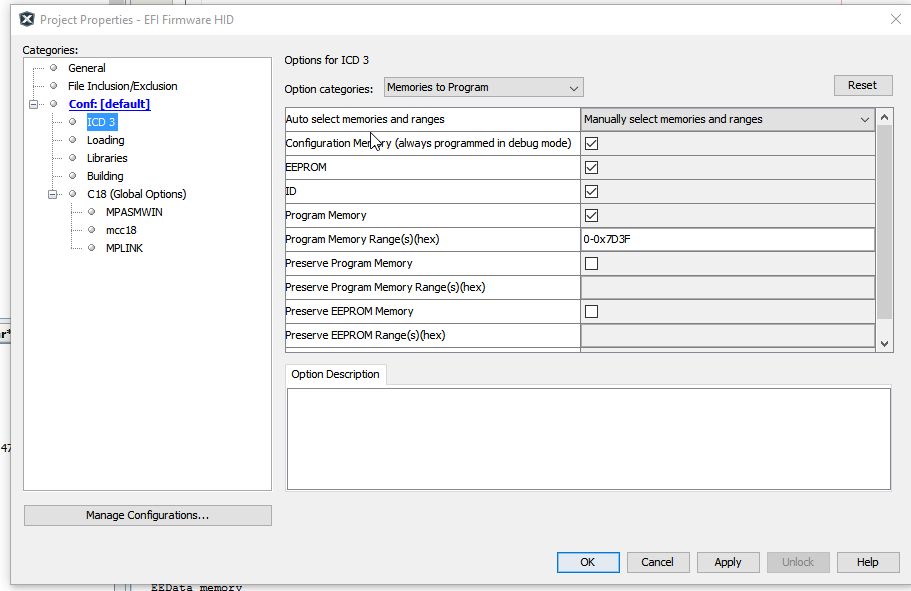Click the Auto select memories and ranges label
911x591 pixels.
[x=365, y=119]
